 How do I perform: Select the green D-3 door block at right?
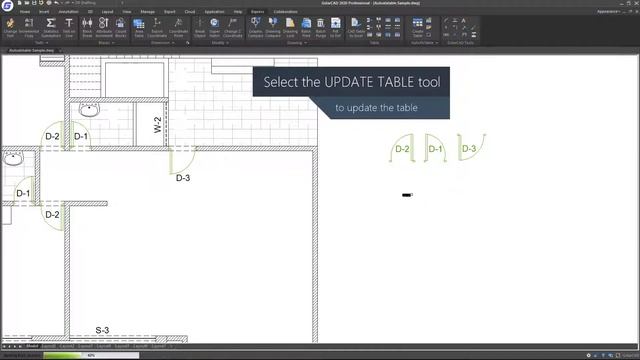coord(471,147)
